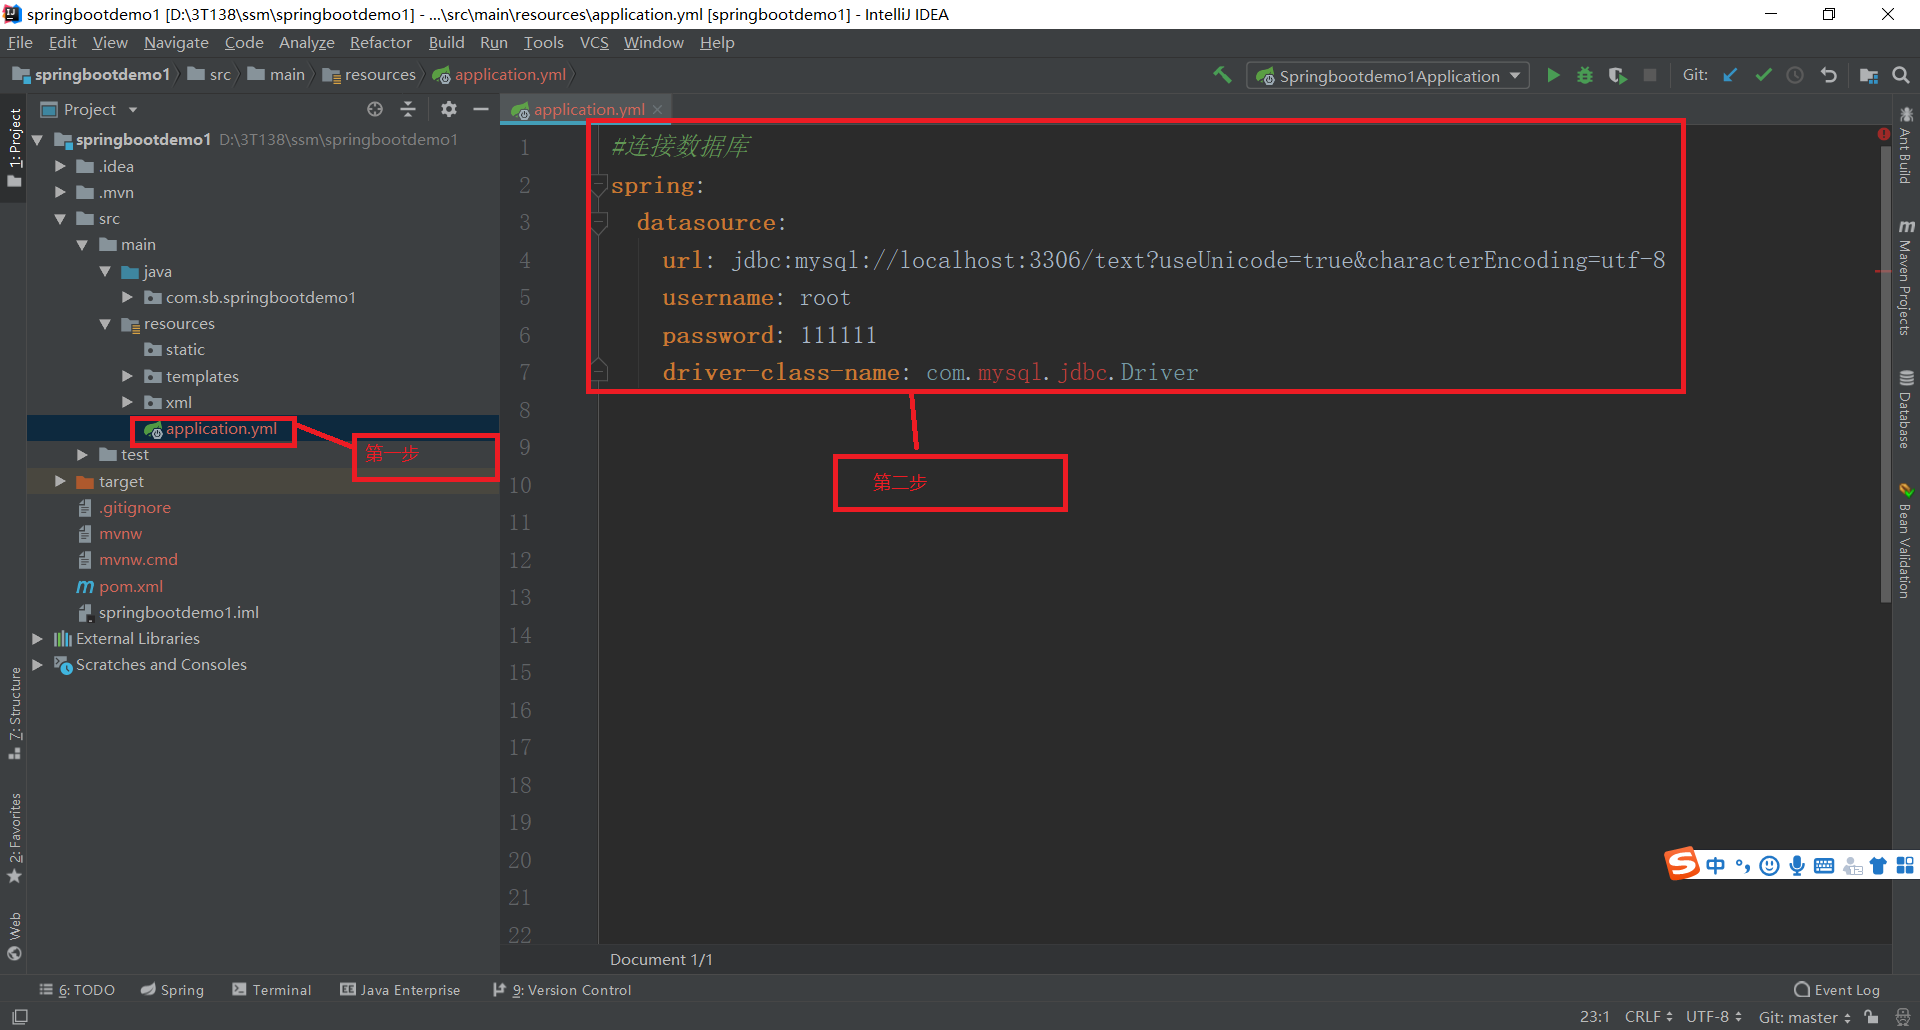Click the editor error indicator icon

click(1884, 134)
